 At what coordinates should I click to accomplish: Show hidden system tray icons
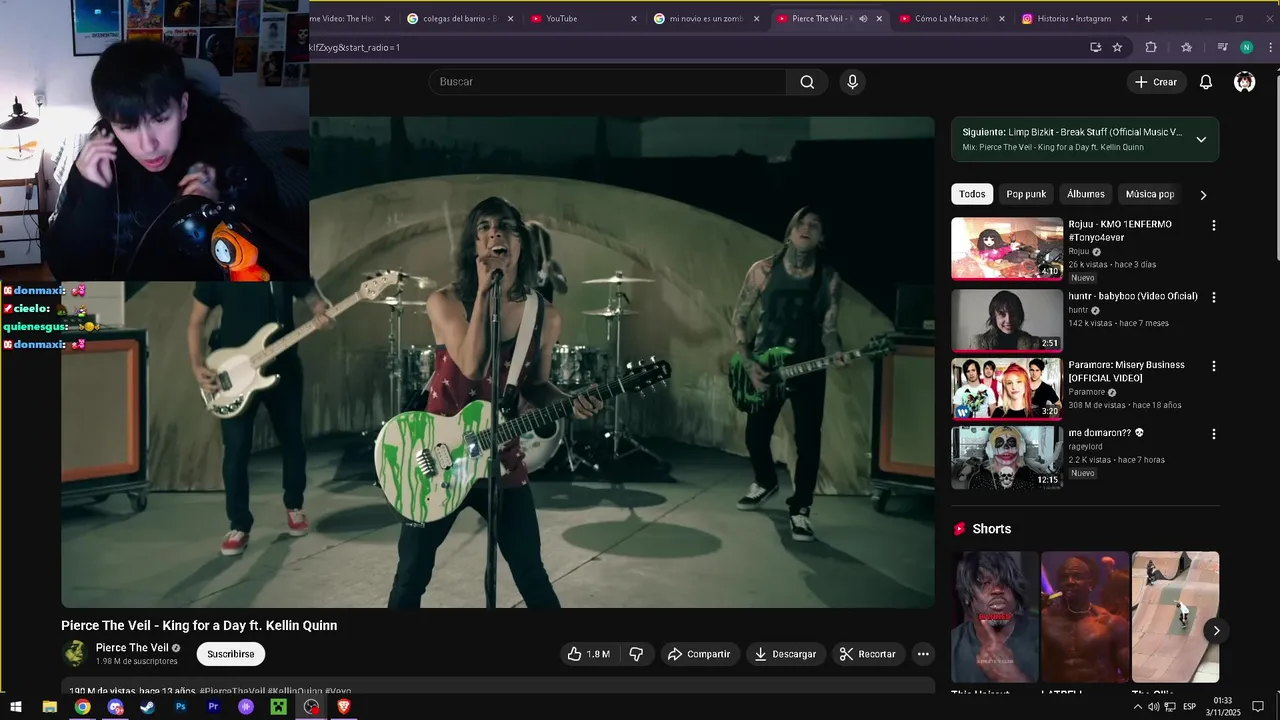(x=1137, y=707)
